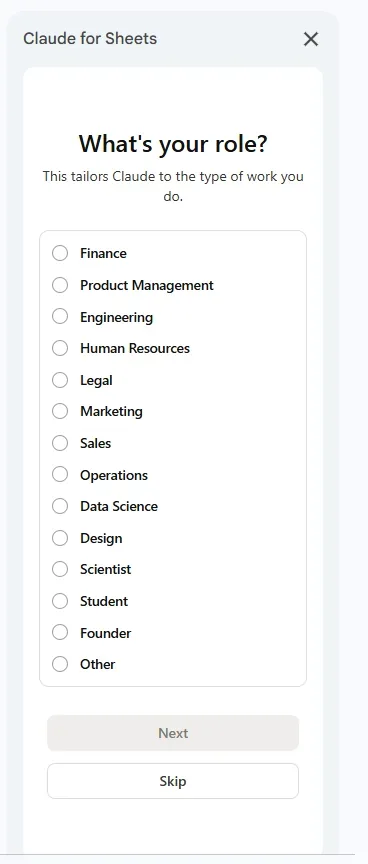Viewport: 368px width, 864px height.
Task: Select the Finance radio button
Action: coord(60,253)
